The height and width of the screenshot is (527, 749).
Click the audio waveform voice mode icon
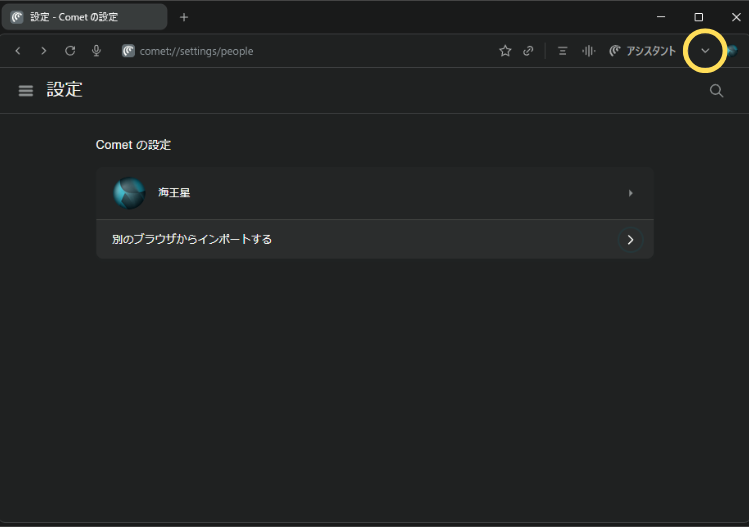click(589, 51)
